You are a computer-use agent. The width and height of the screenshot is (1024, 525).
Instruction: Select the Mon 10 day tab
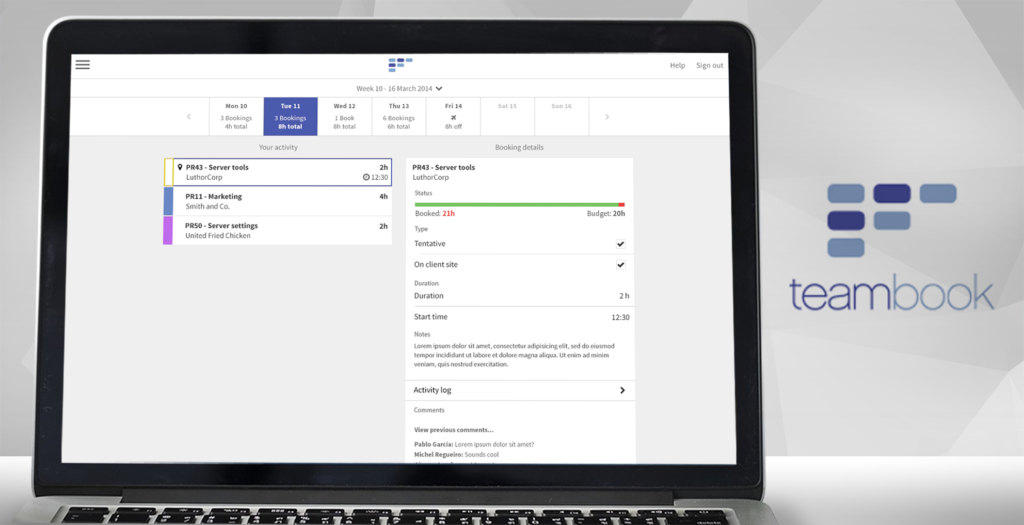tap(236, 116)
